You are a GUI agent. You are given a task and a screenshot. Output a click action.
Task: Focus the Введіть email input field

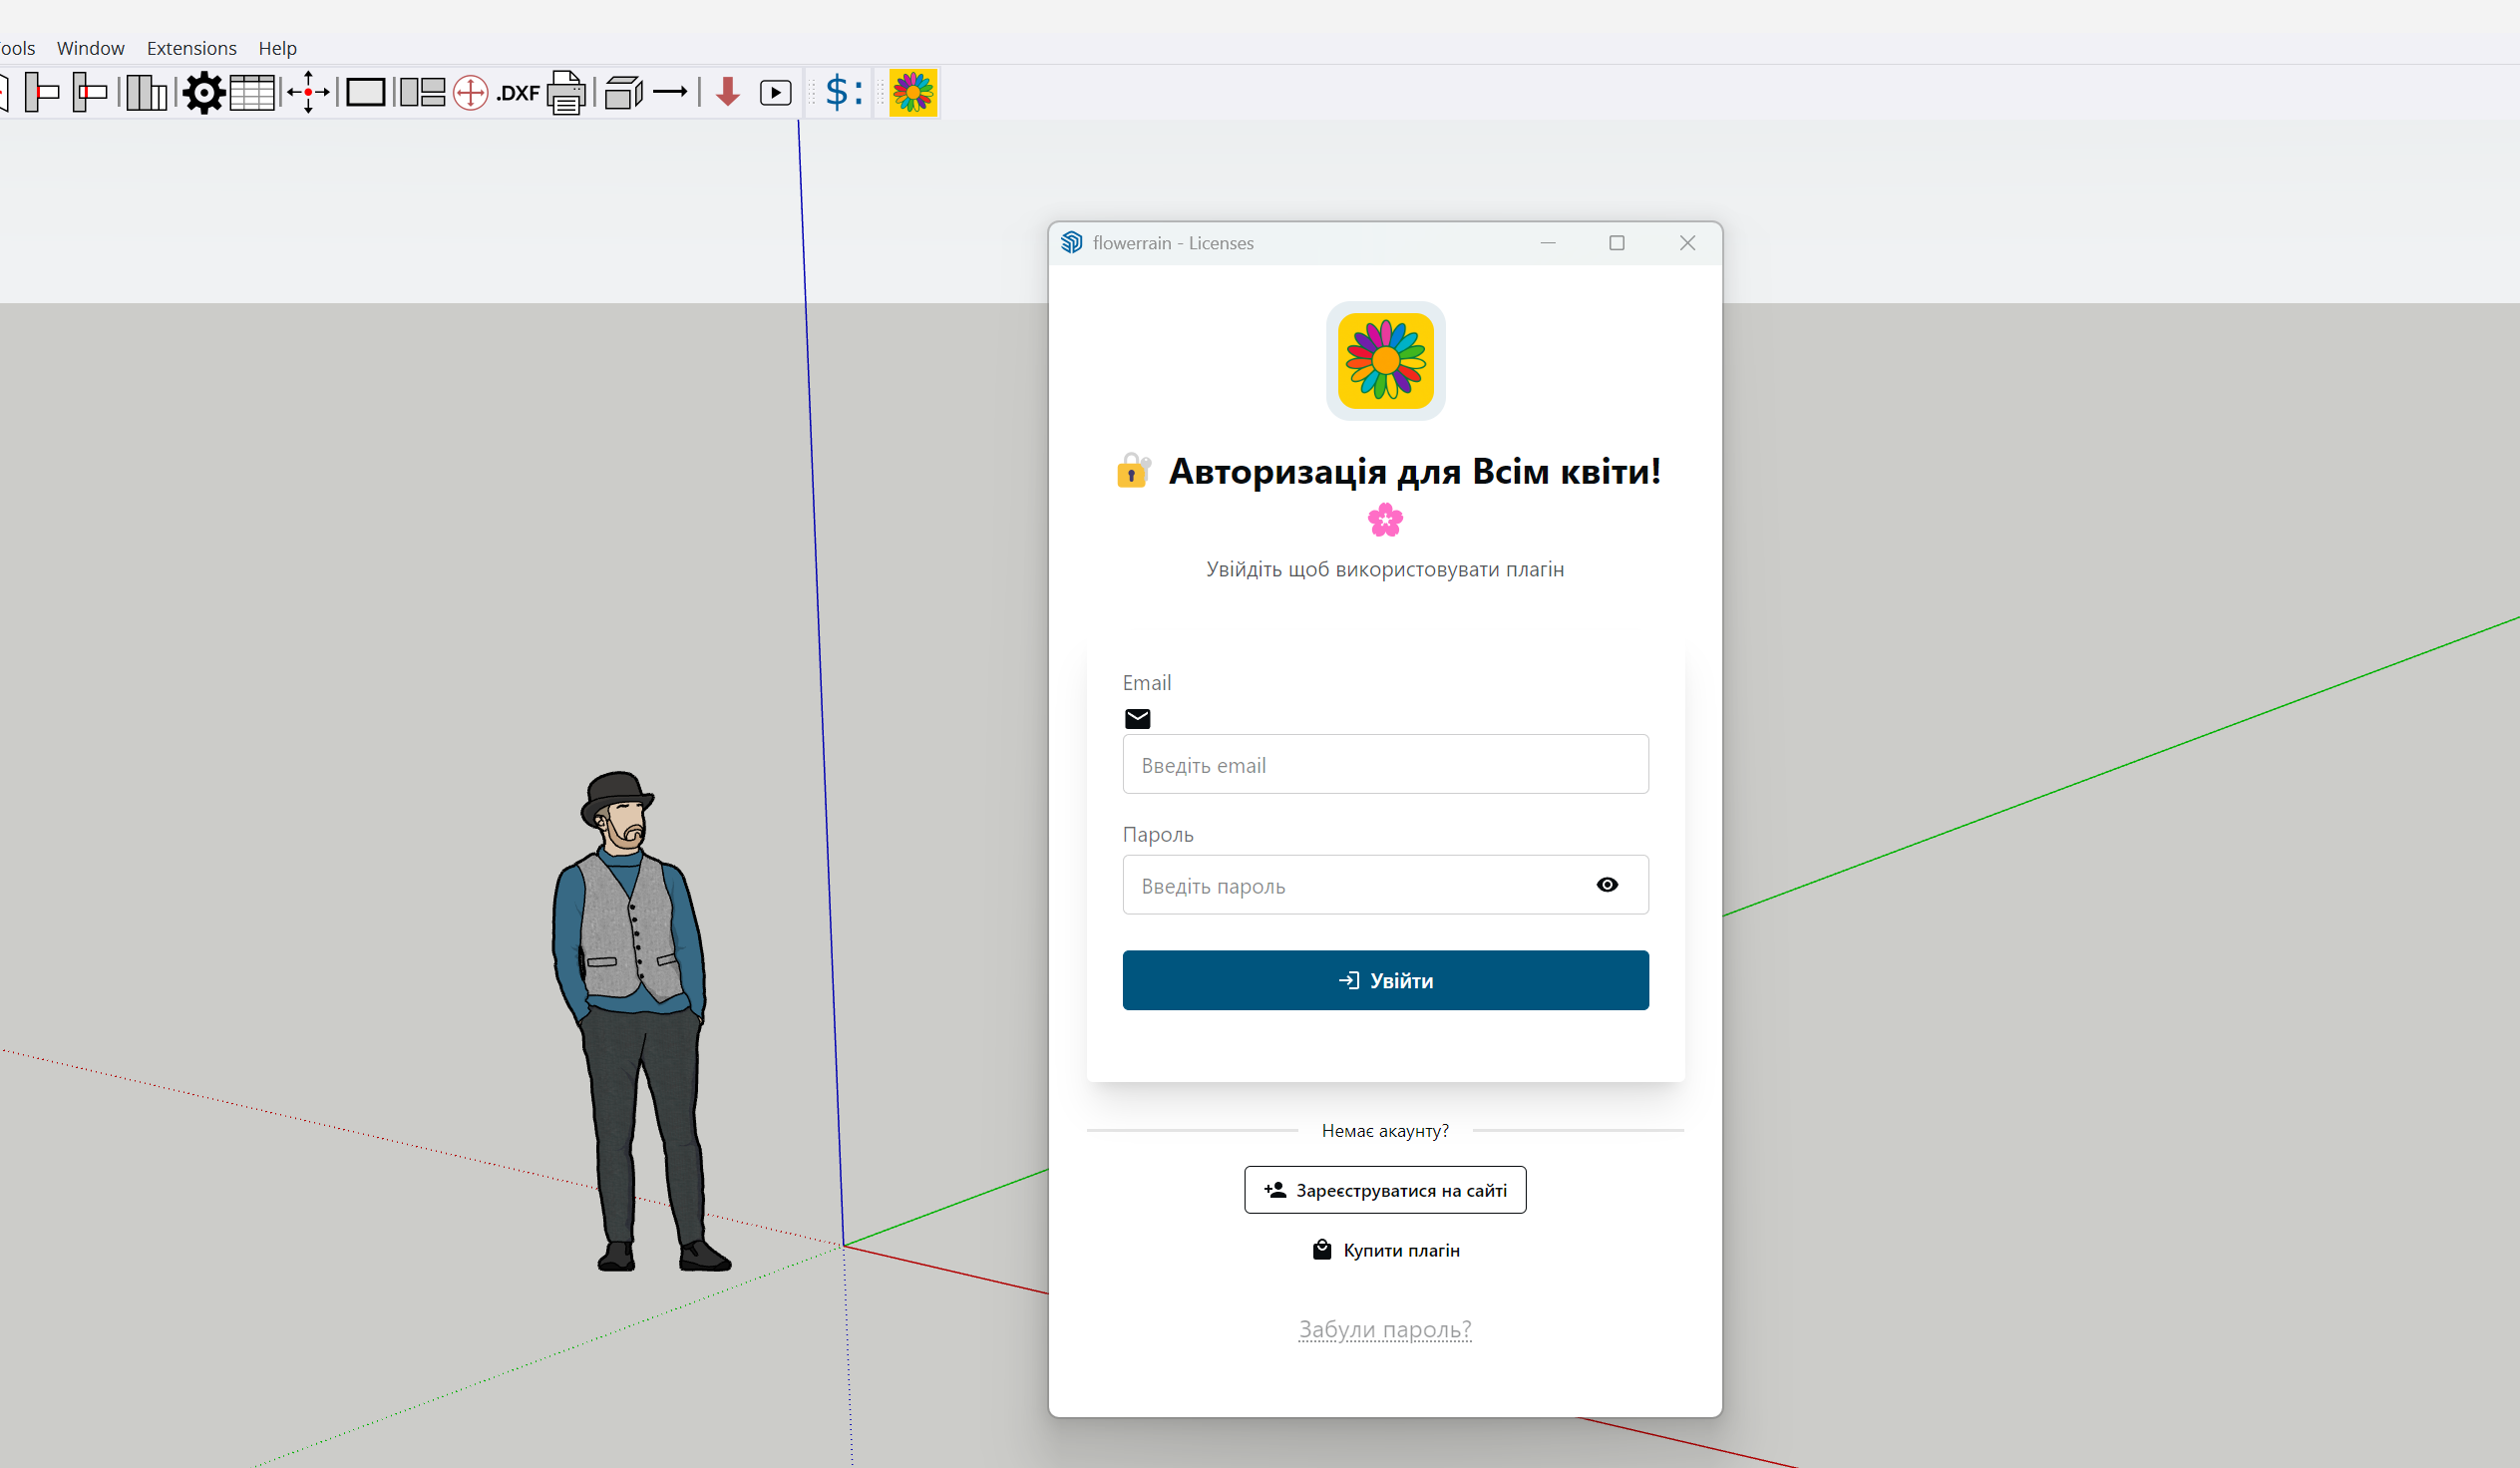[1384, 765]
